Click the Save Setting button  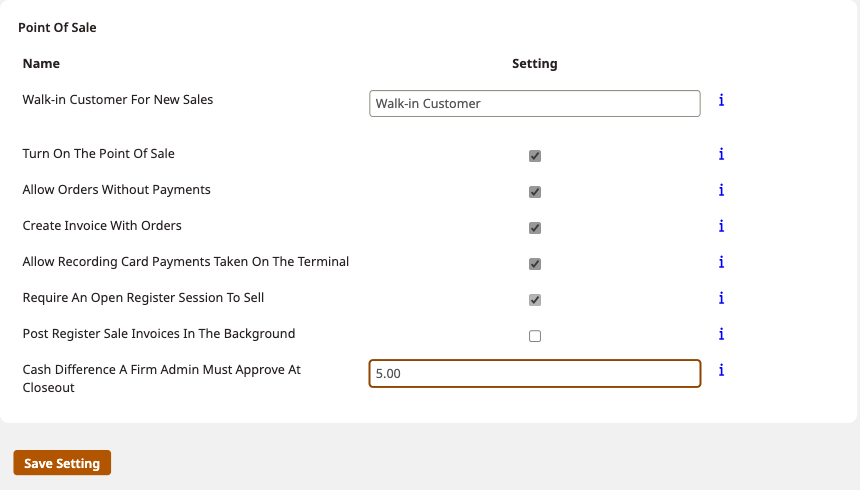point(62,463)
